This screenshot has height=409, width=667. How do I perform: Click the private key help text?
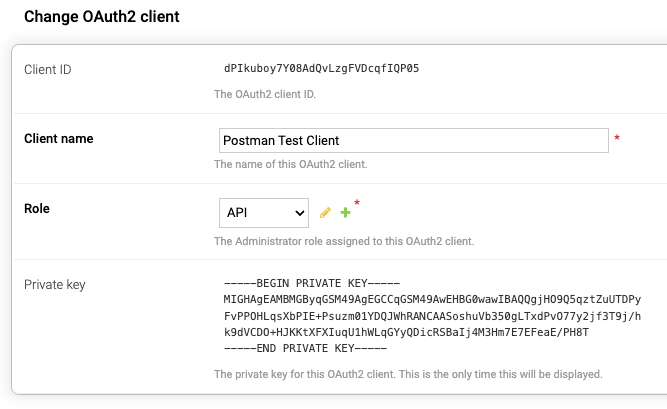pos(408,374)
